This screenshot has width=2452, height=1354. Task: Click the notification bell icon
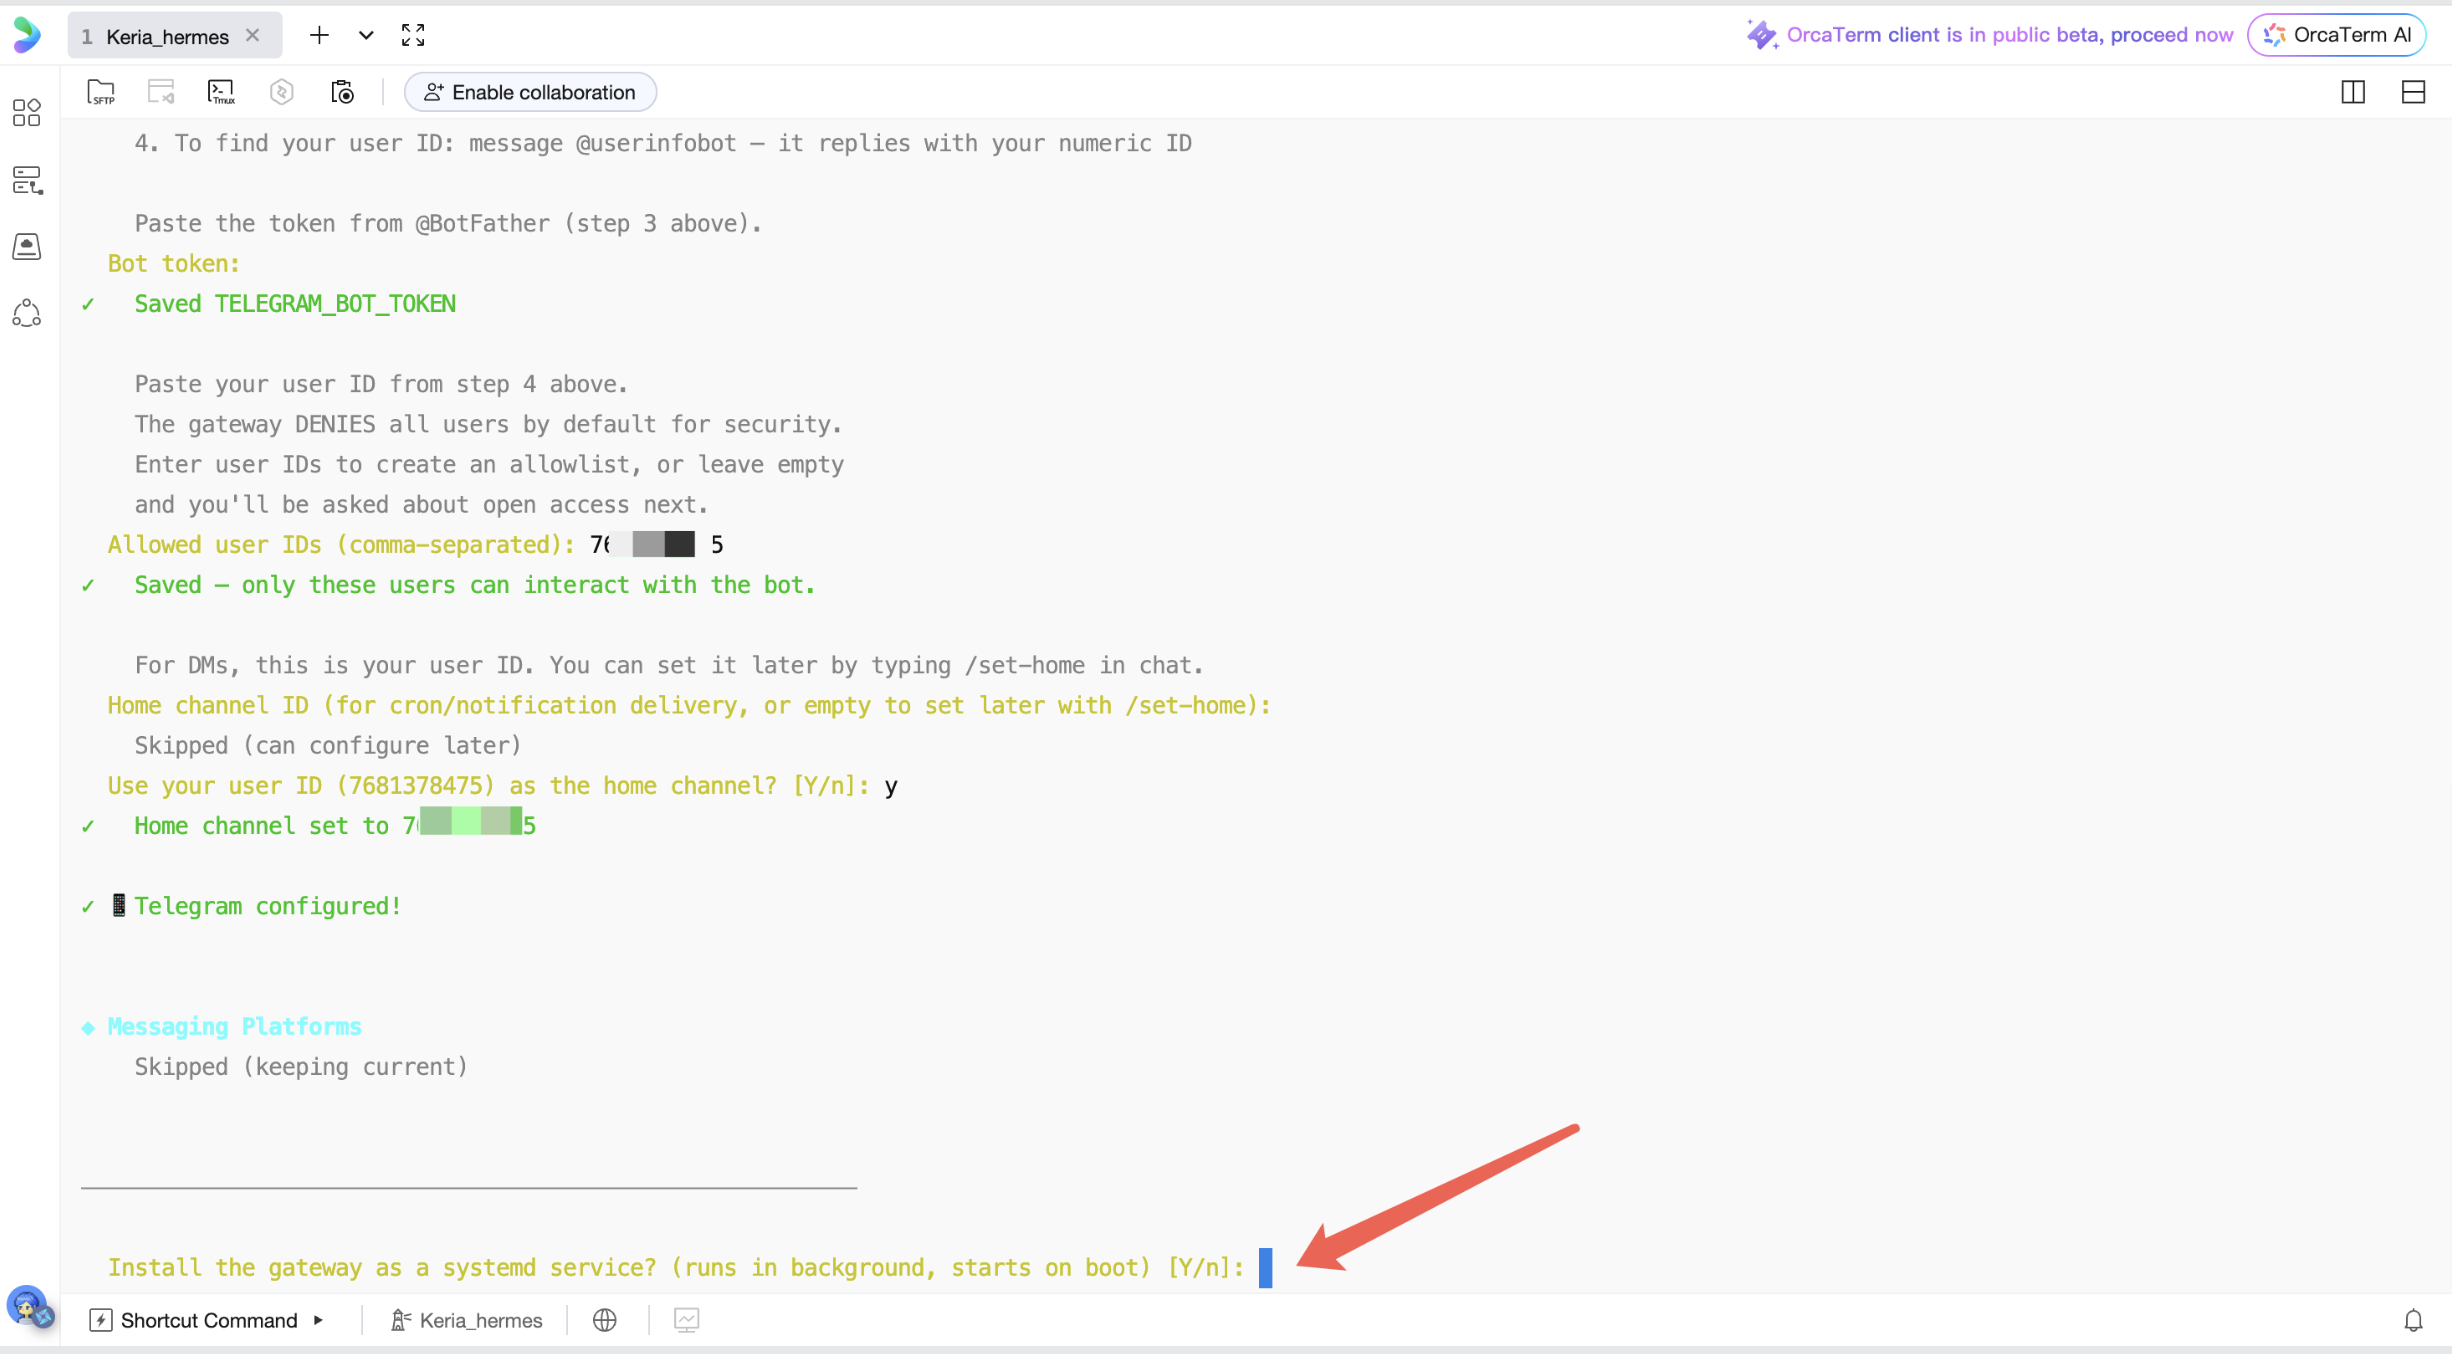coord(2413,1320)
